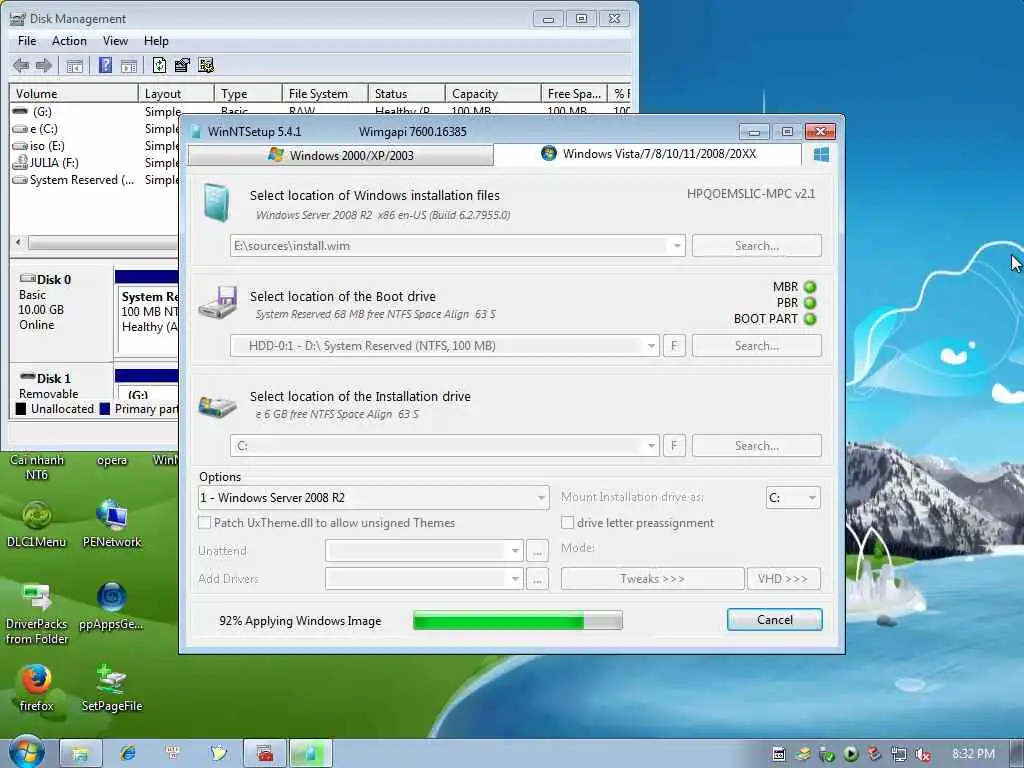Open the DriverPacks from Folder desktop icon

[37, 614]
